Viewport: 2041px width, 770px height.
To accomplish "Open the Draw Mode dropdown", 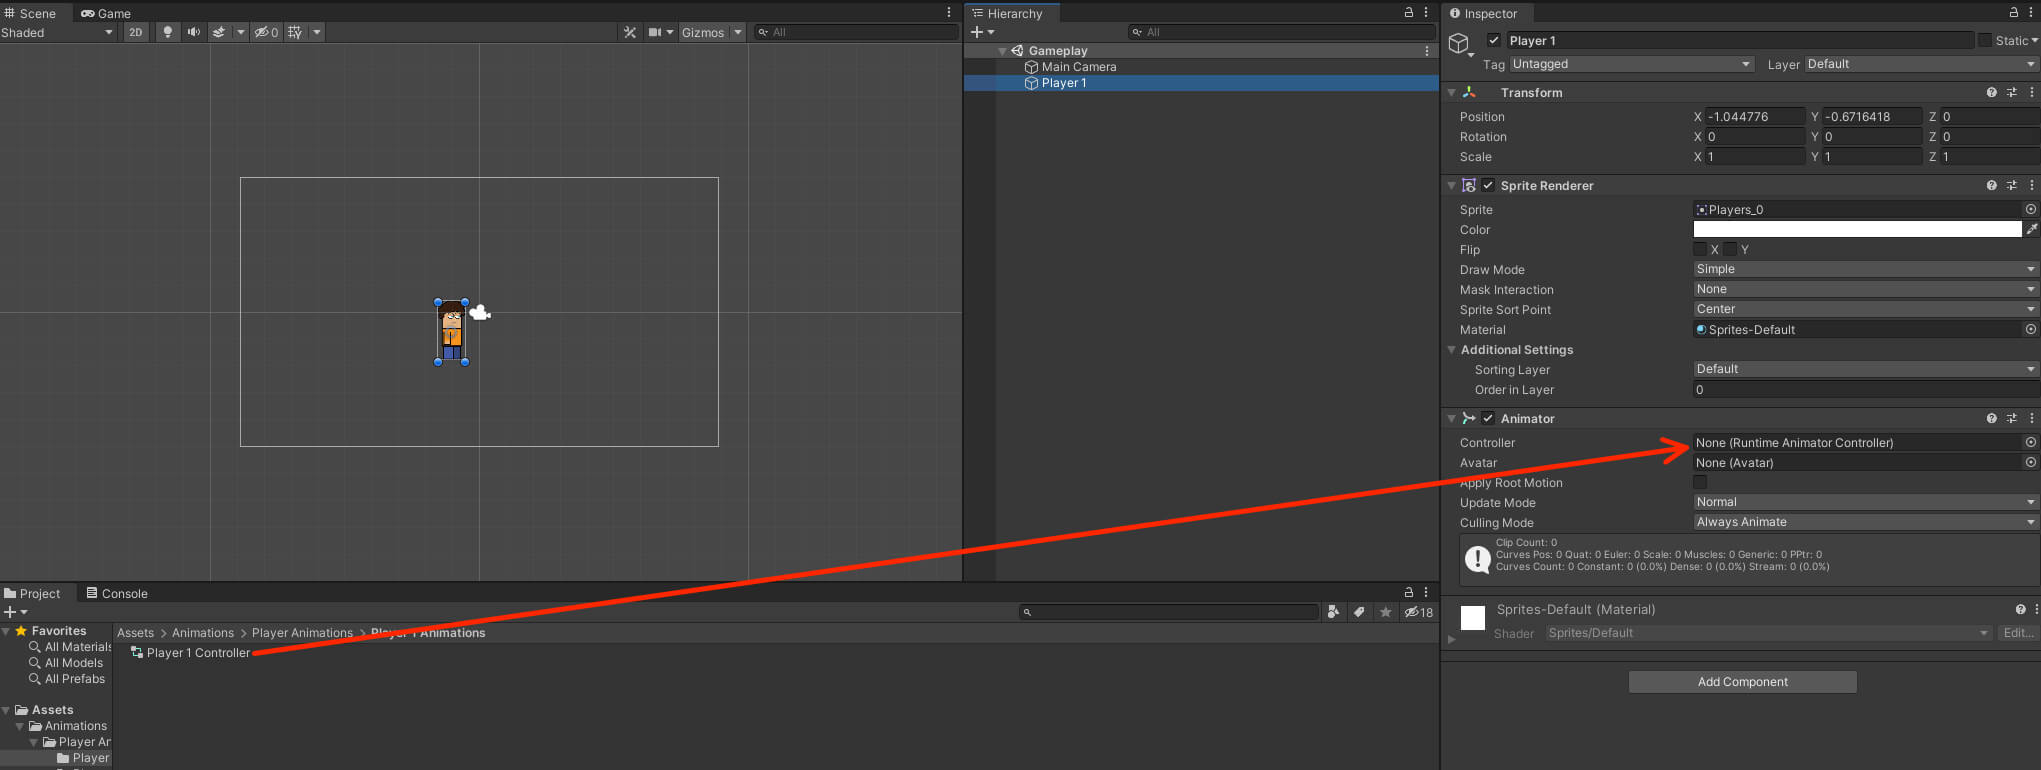I will tap(1865, 269).
